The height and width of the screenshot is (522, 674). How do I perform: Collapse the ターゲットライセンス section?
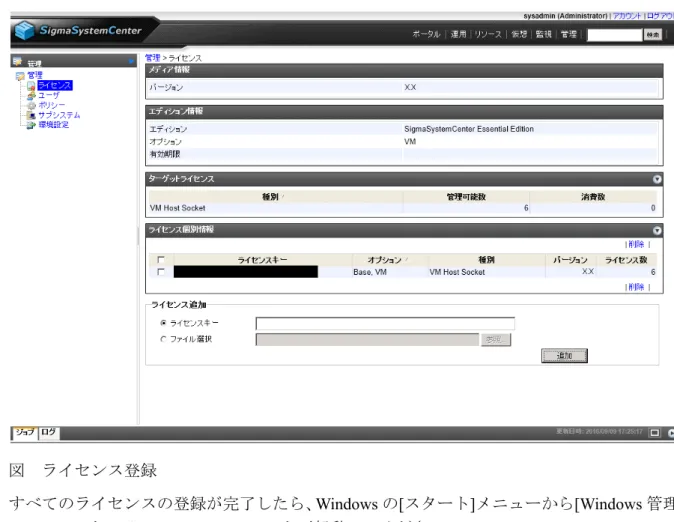[x=657, y=179]
